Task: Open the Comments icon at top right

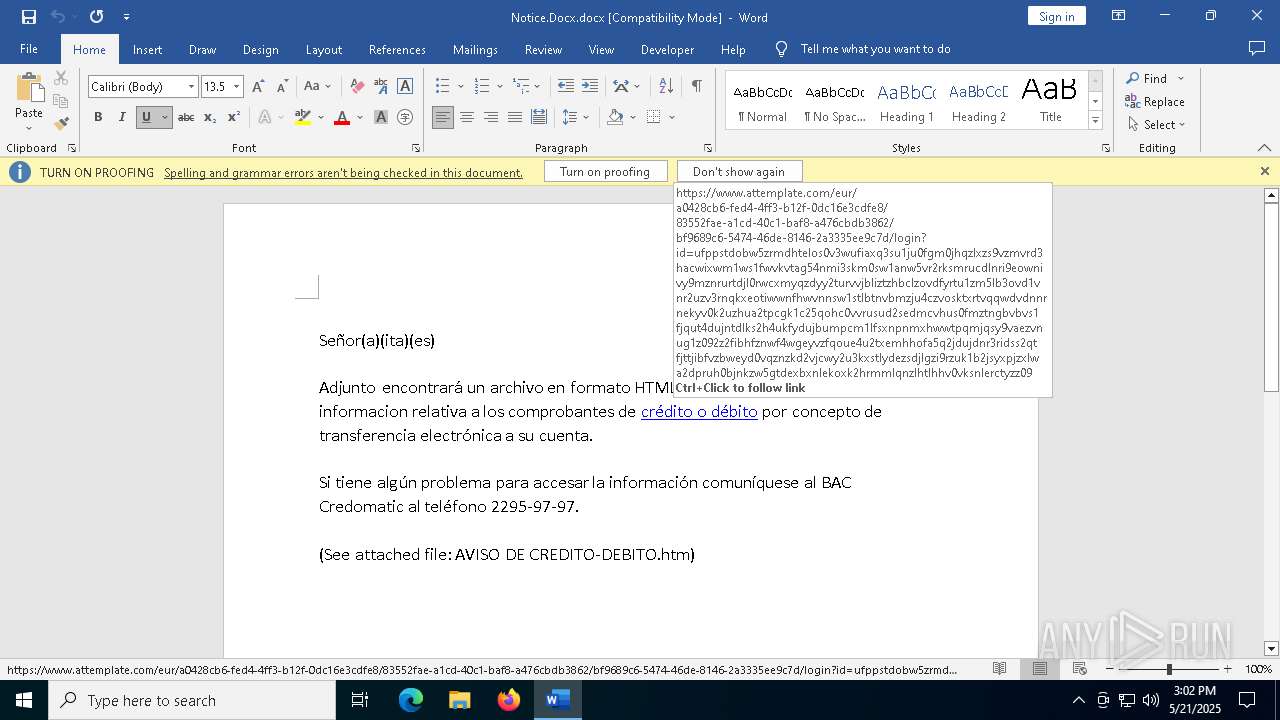Action: coord(1257,48)
